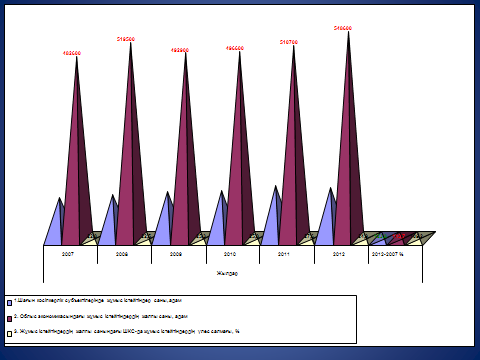Click the 2008 category axis label
The height and width of the screenshot is (360, 480).
point(122,254)
